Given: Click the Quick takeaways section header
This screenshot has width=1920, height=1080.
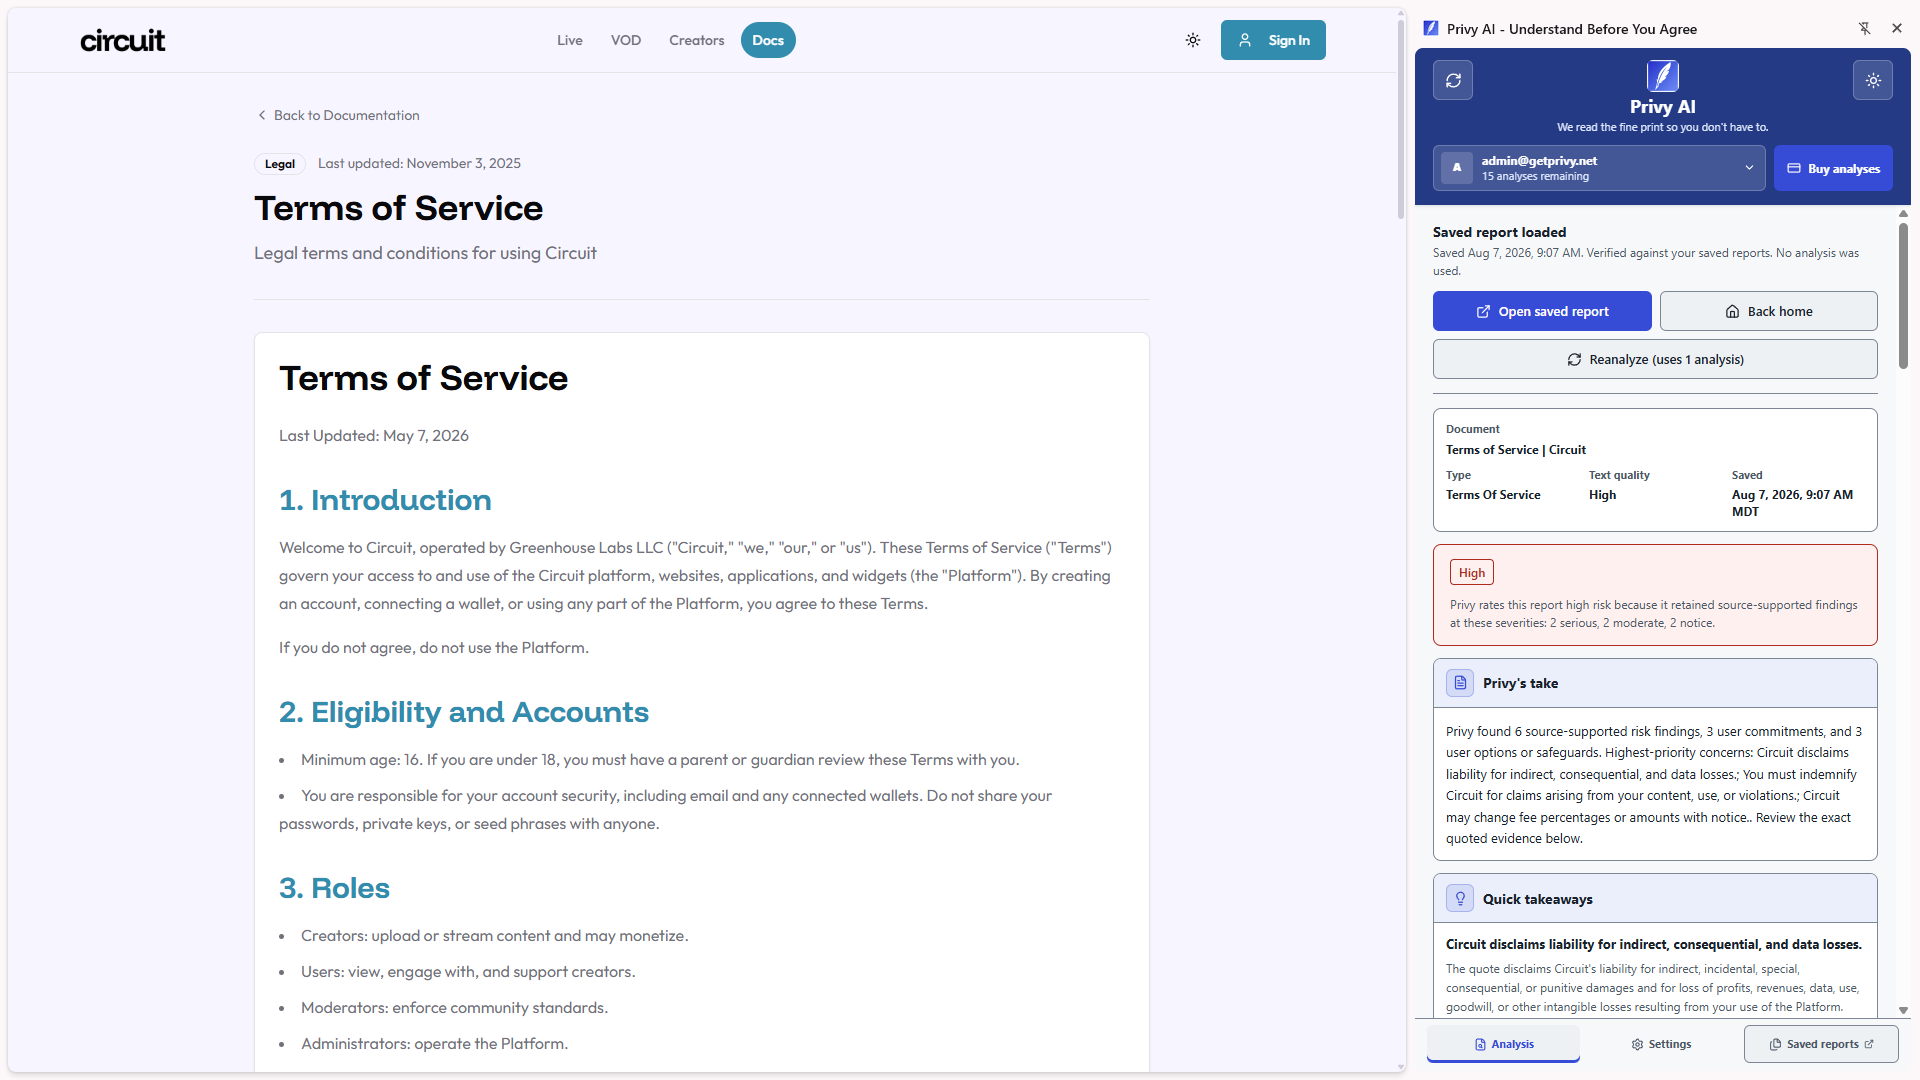Looking at the screenshot, I should [x=1655, y=898].
